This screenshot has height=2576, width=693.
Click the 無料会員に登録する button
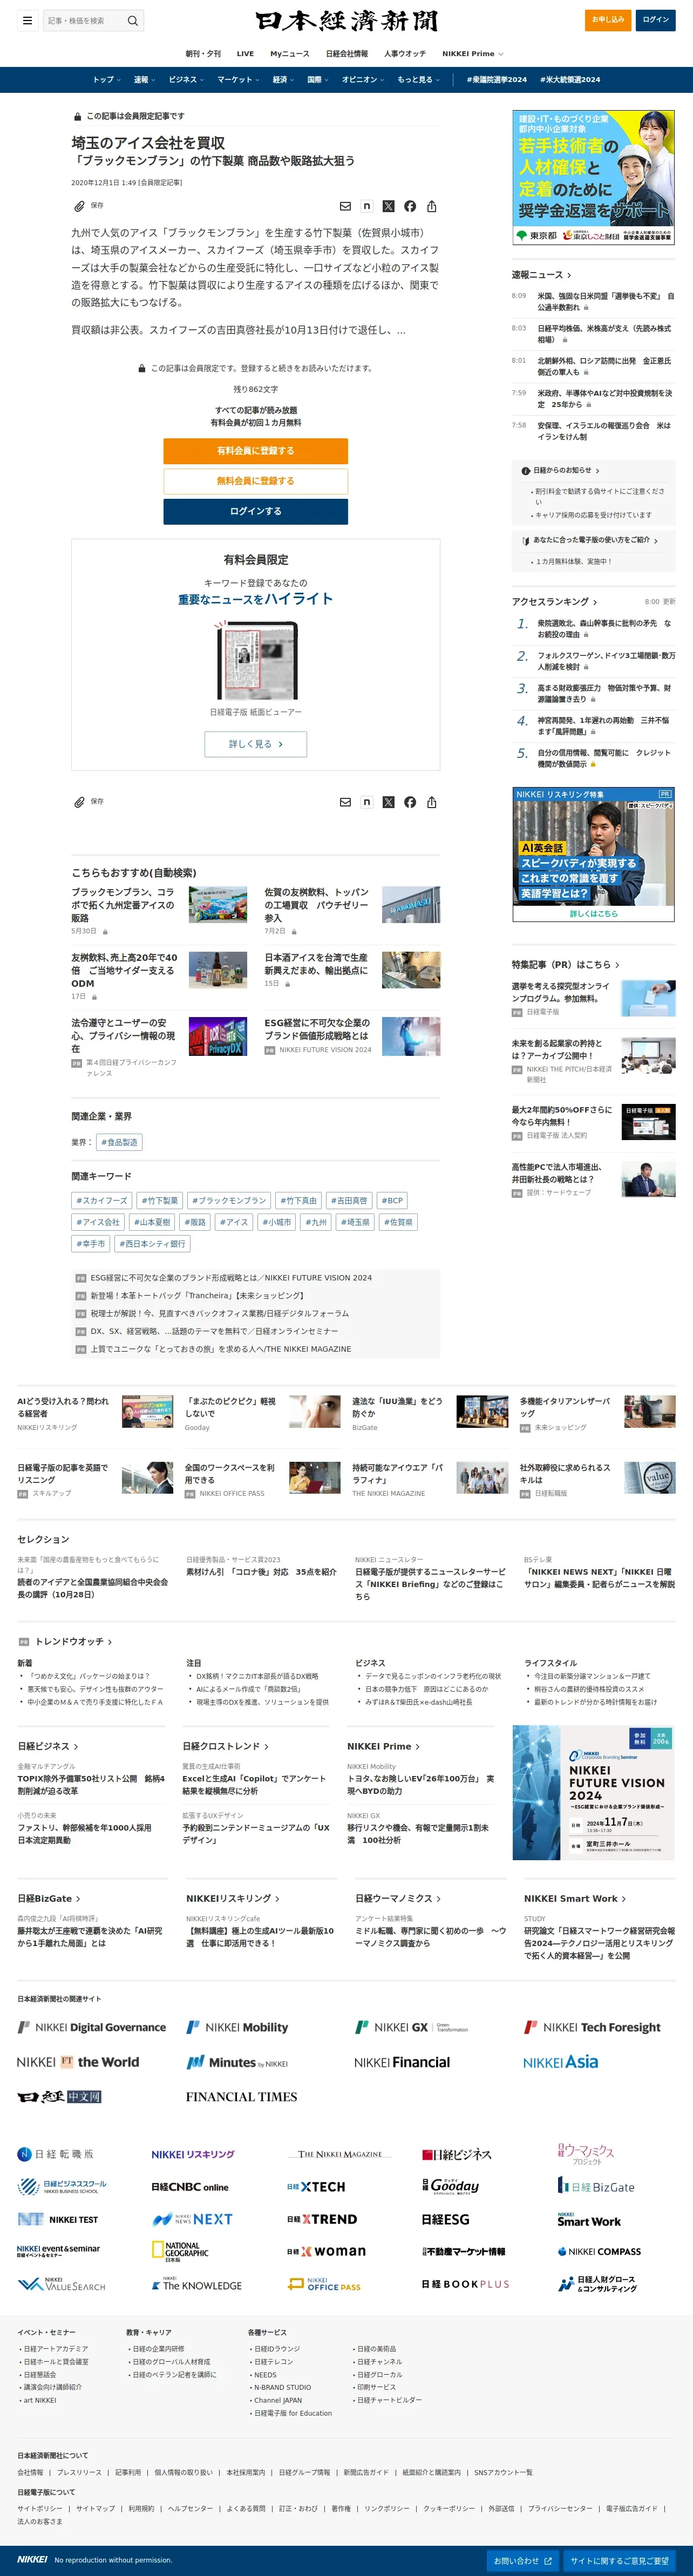pos(256,481)
